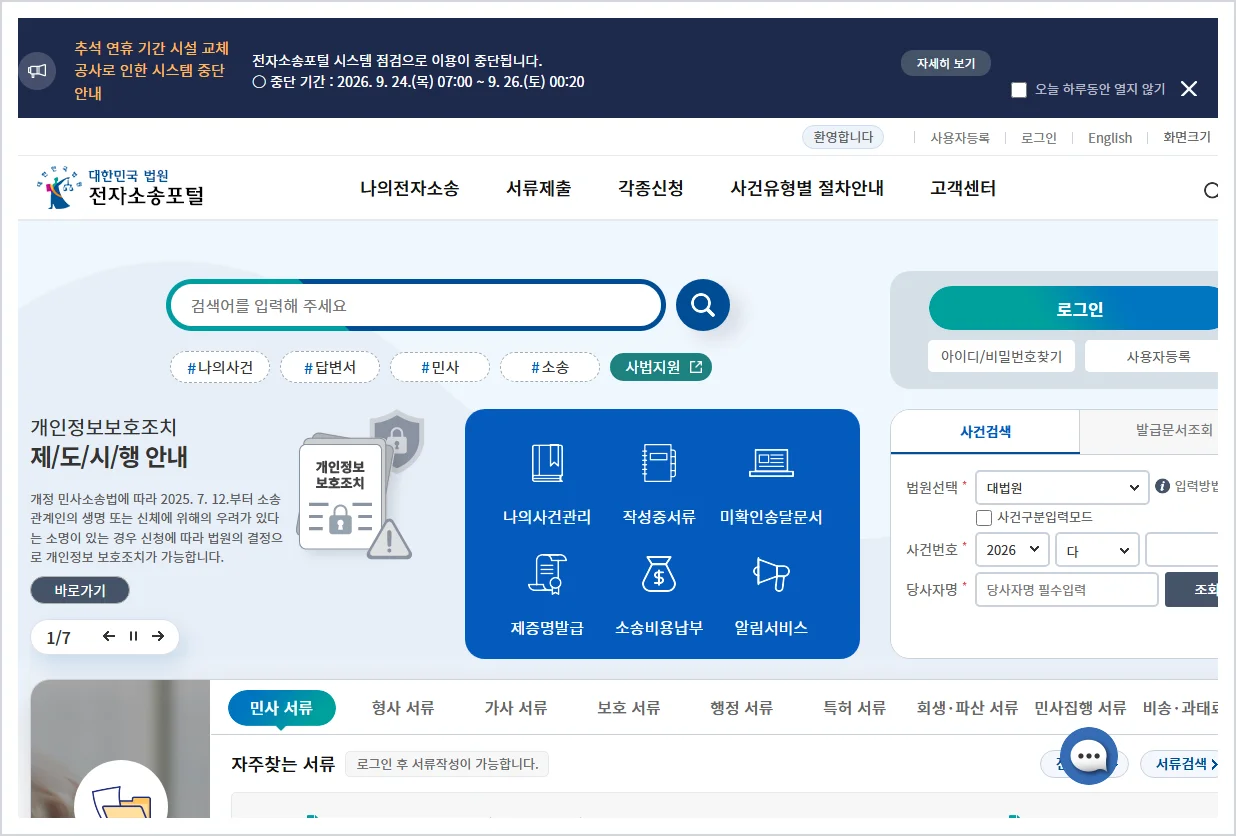
Task: Open 사법지원 external link button
Action: (661, 367)
